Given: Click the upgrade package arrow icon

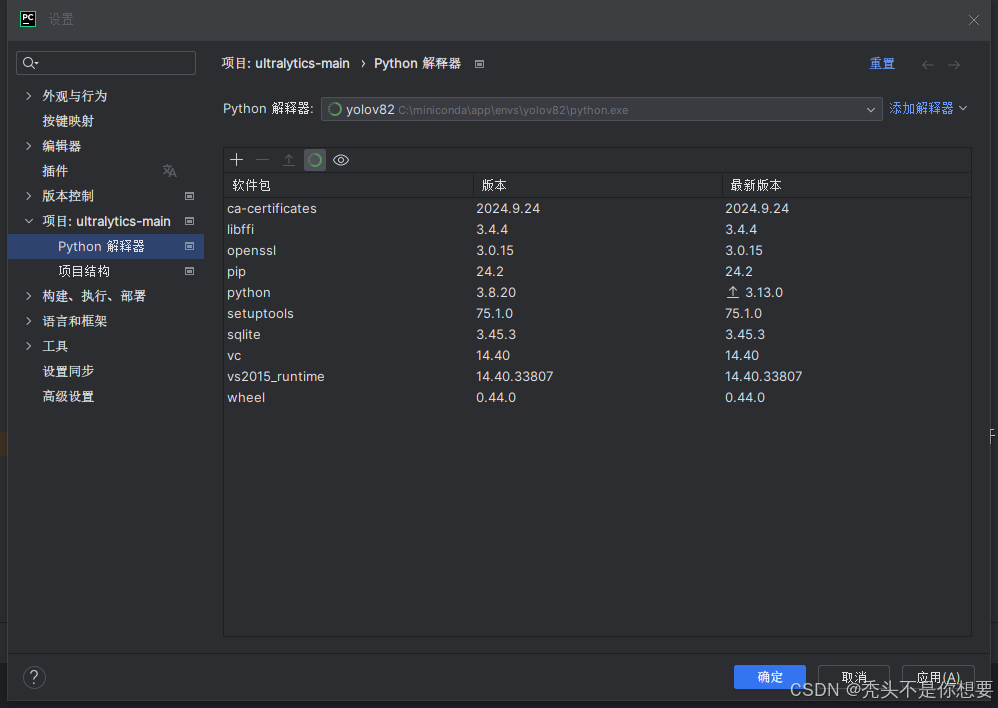Looking at the screenshot, I should 288,160.
